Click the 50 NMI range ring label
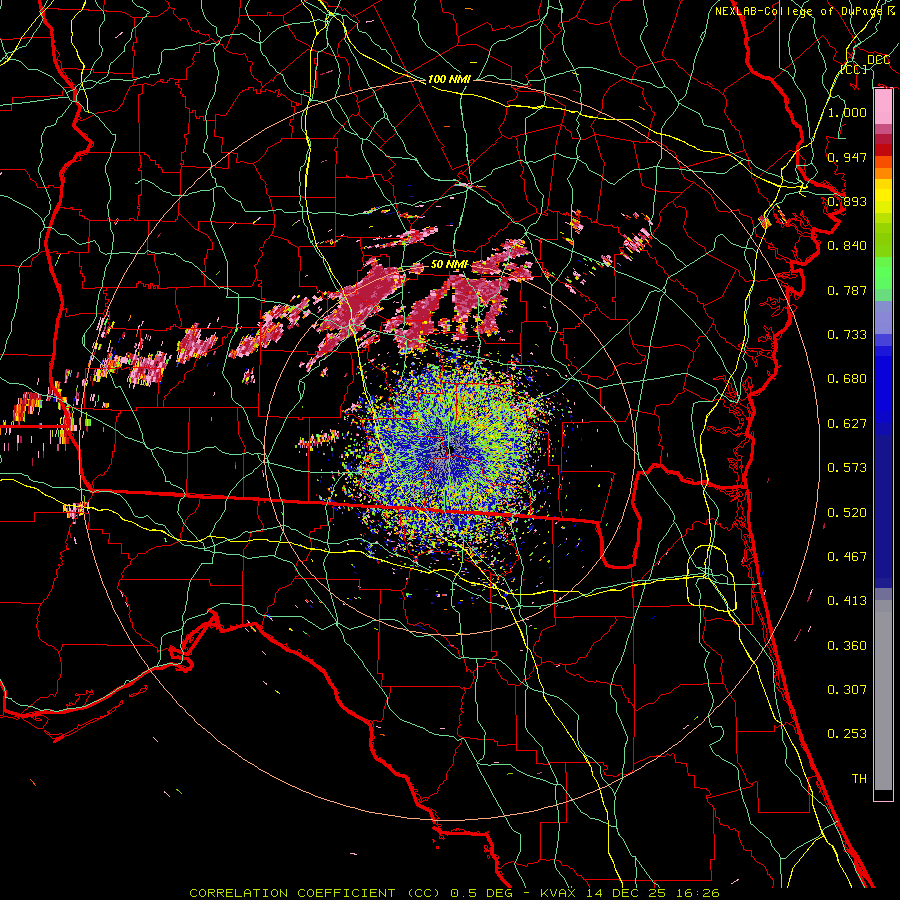The width and height of the screenshot is (900, 900). 449,264
